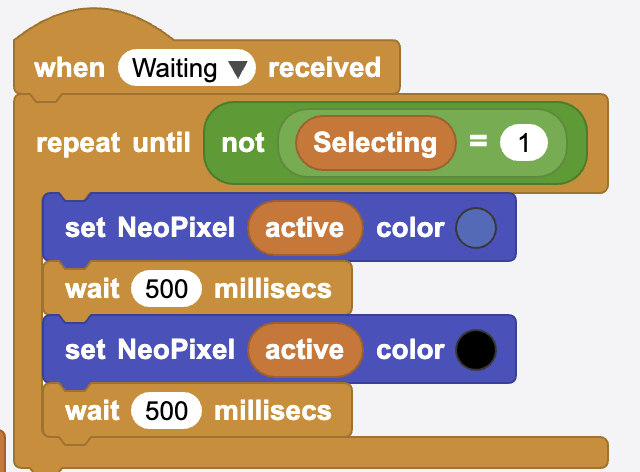Click 'active' variable in second NeoPixel block
This screenshot has width=640, height=472.
pyautogui.click(x=305, y=350)
